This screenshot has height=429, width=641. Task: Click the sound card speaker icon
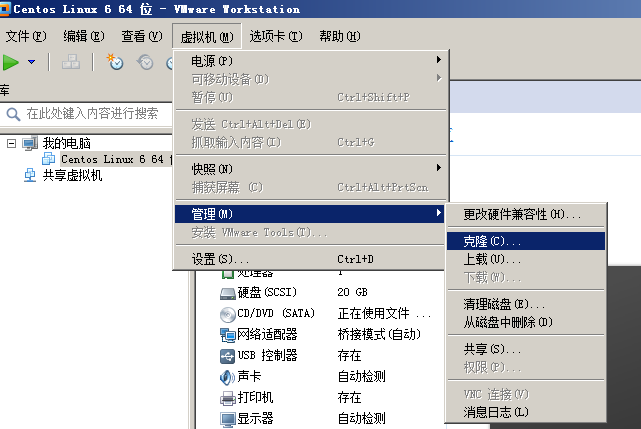pyautogui.click(x=228, y=377)
